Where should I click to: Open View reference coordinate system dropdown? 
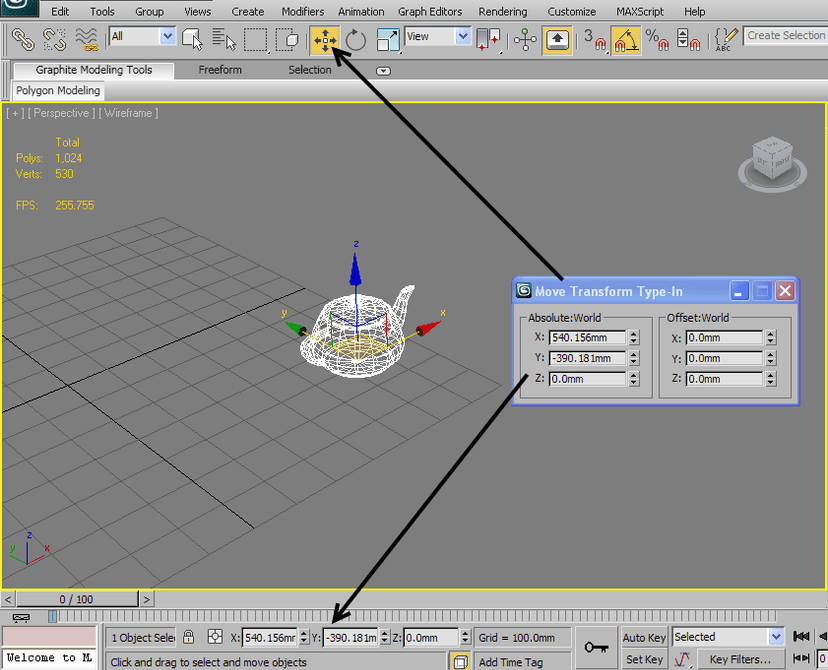coord(437,36)
